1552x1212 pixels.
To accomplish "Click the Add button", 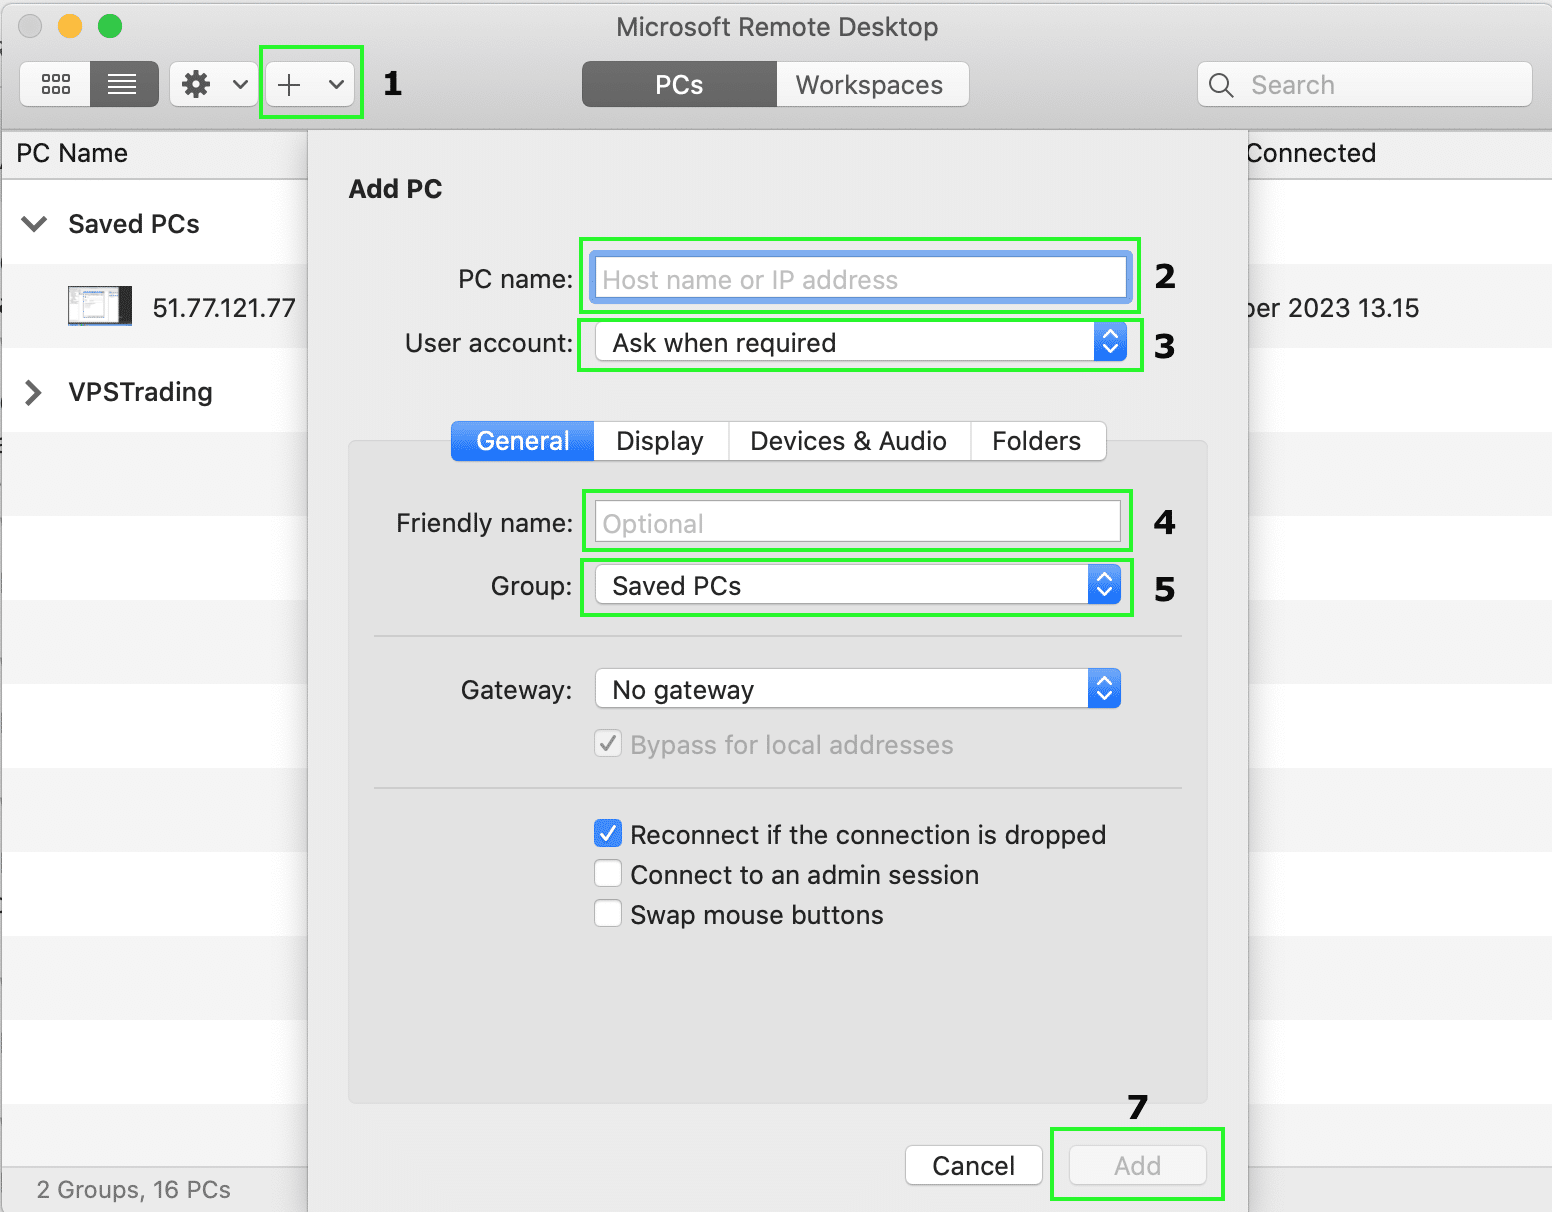I will 1138,1166.
